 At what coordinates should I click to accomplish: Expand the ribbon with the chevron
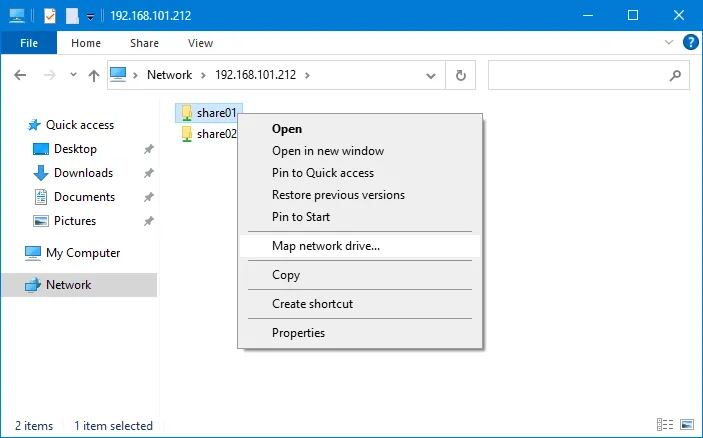[671, 43]
